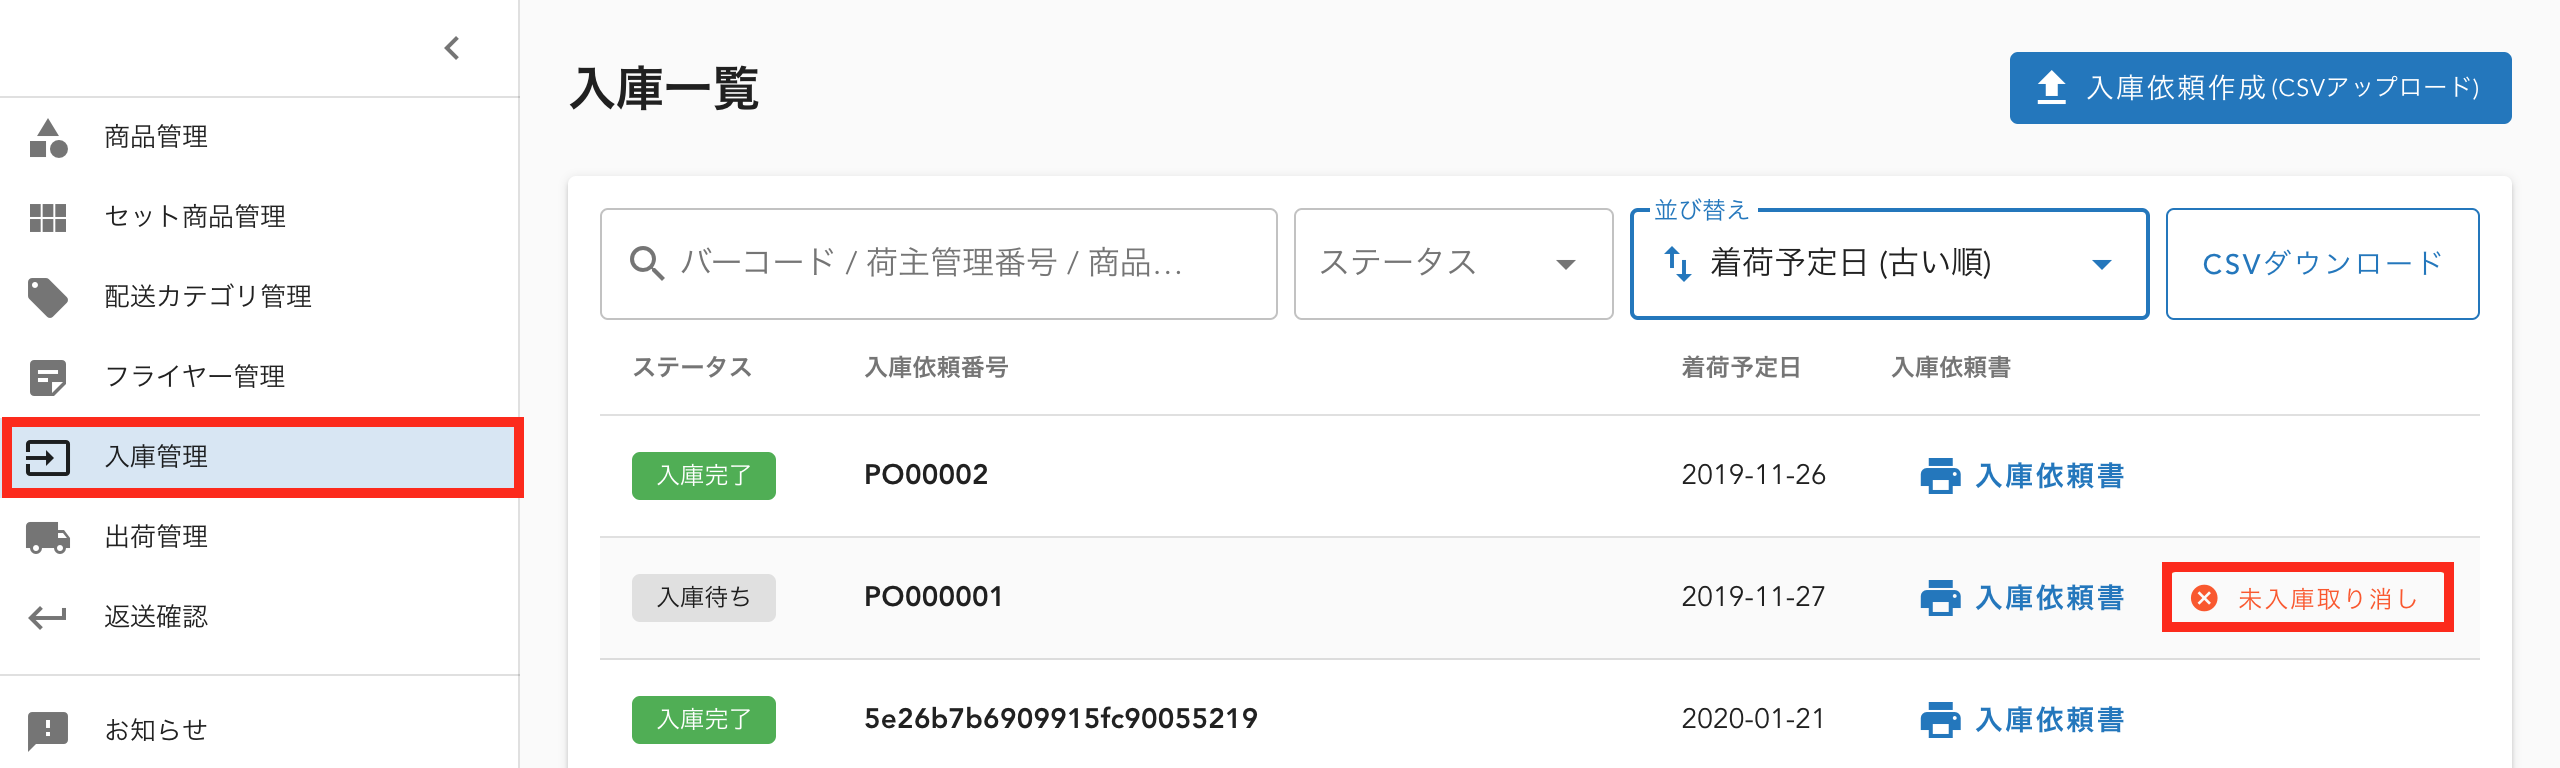Click the 返送確認 return arrow icon
This screenshot has height=768, width=2560.
48,617
